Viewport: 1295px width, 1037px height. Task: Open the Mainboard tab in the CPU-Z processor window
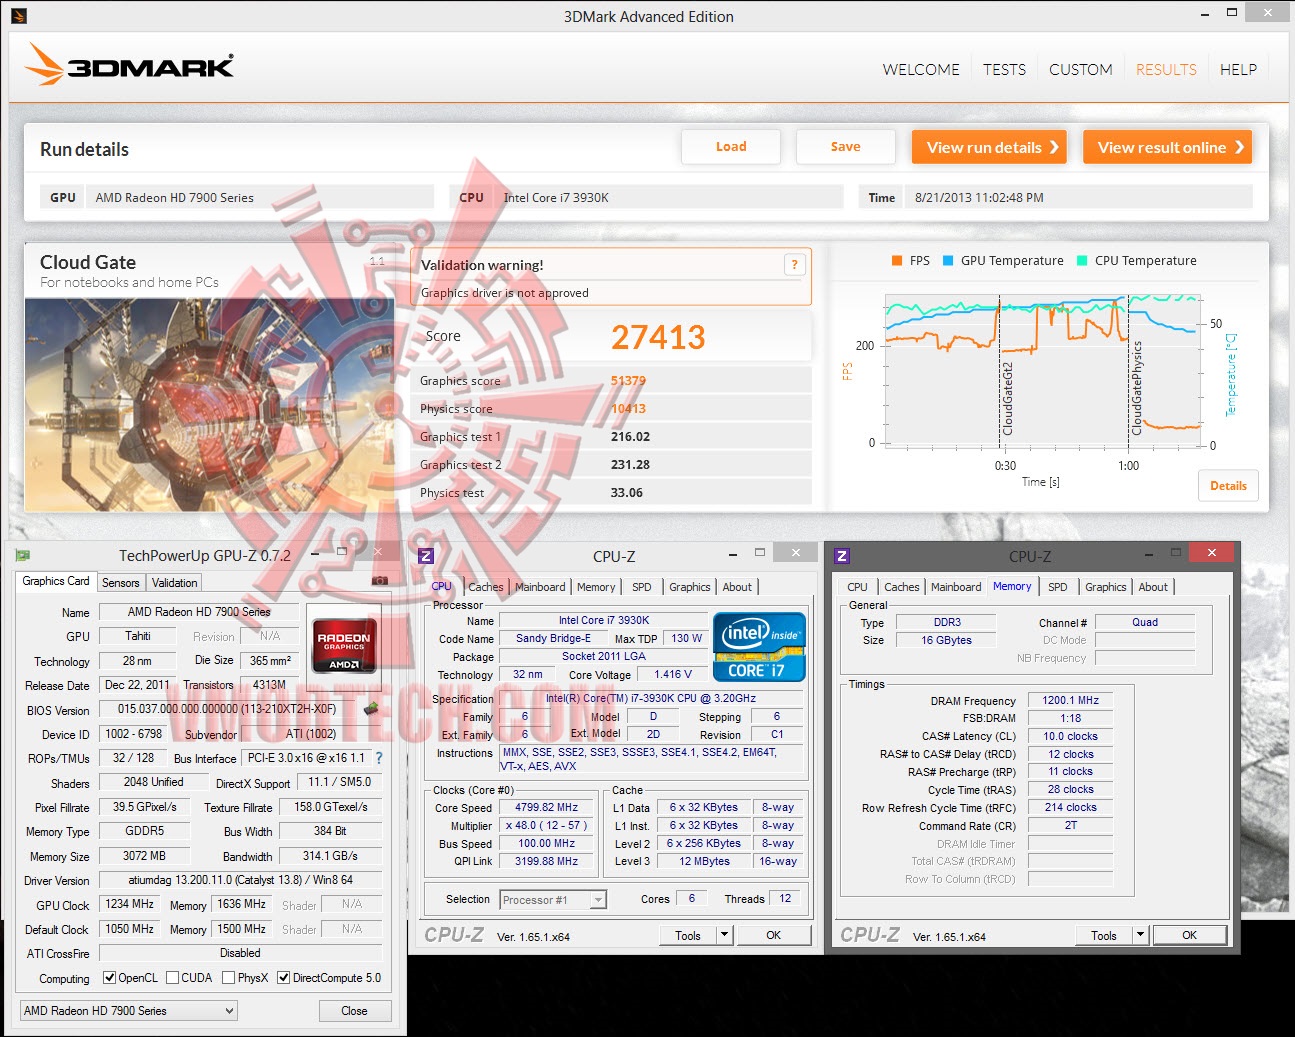click(x=540, y=587)
